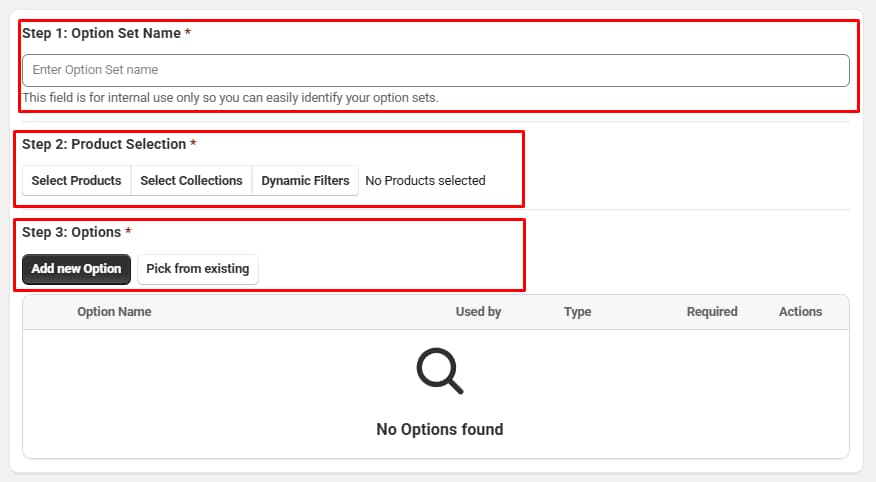Click the 'Step 1: Option Set Name' label
876x482 pixels.
tap(106, 34)
